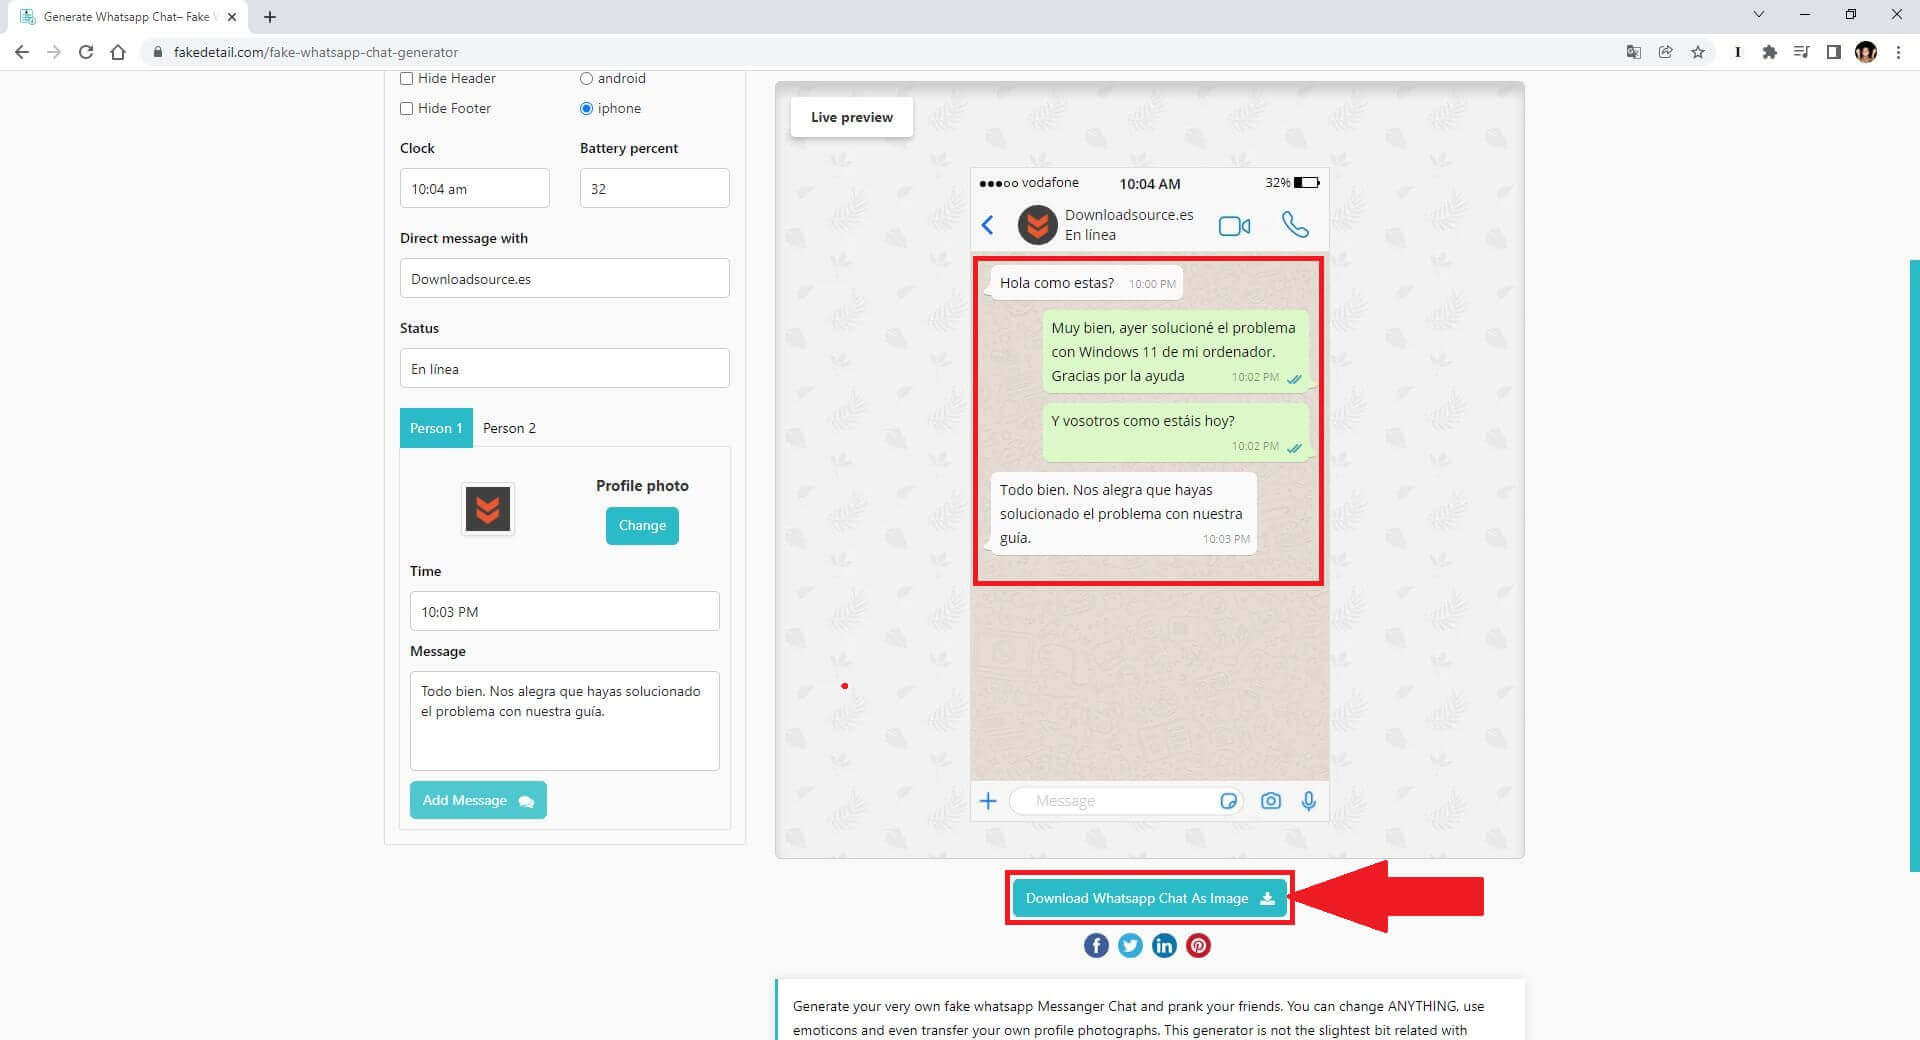Tap the phone call icon in preview
The image size is (1920, 1040).
[x=1295, y=225]
